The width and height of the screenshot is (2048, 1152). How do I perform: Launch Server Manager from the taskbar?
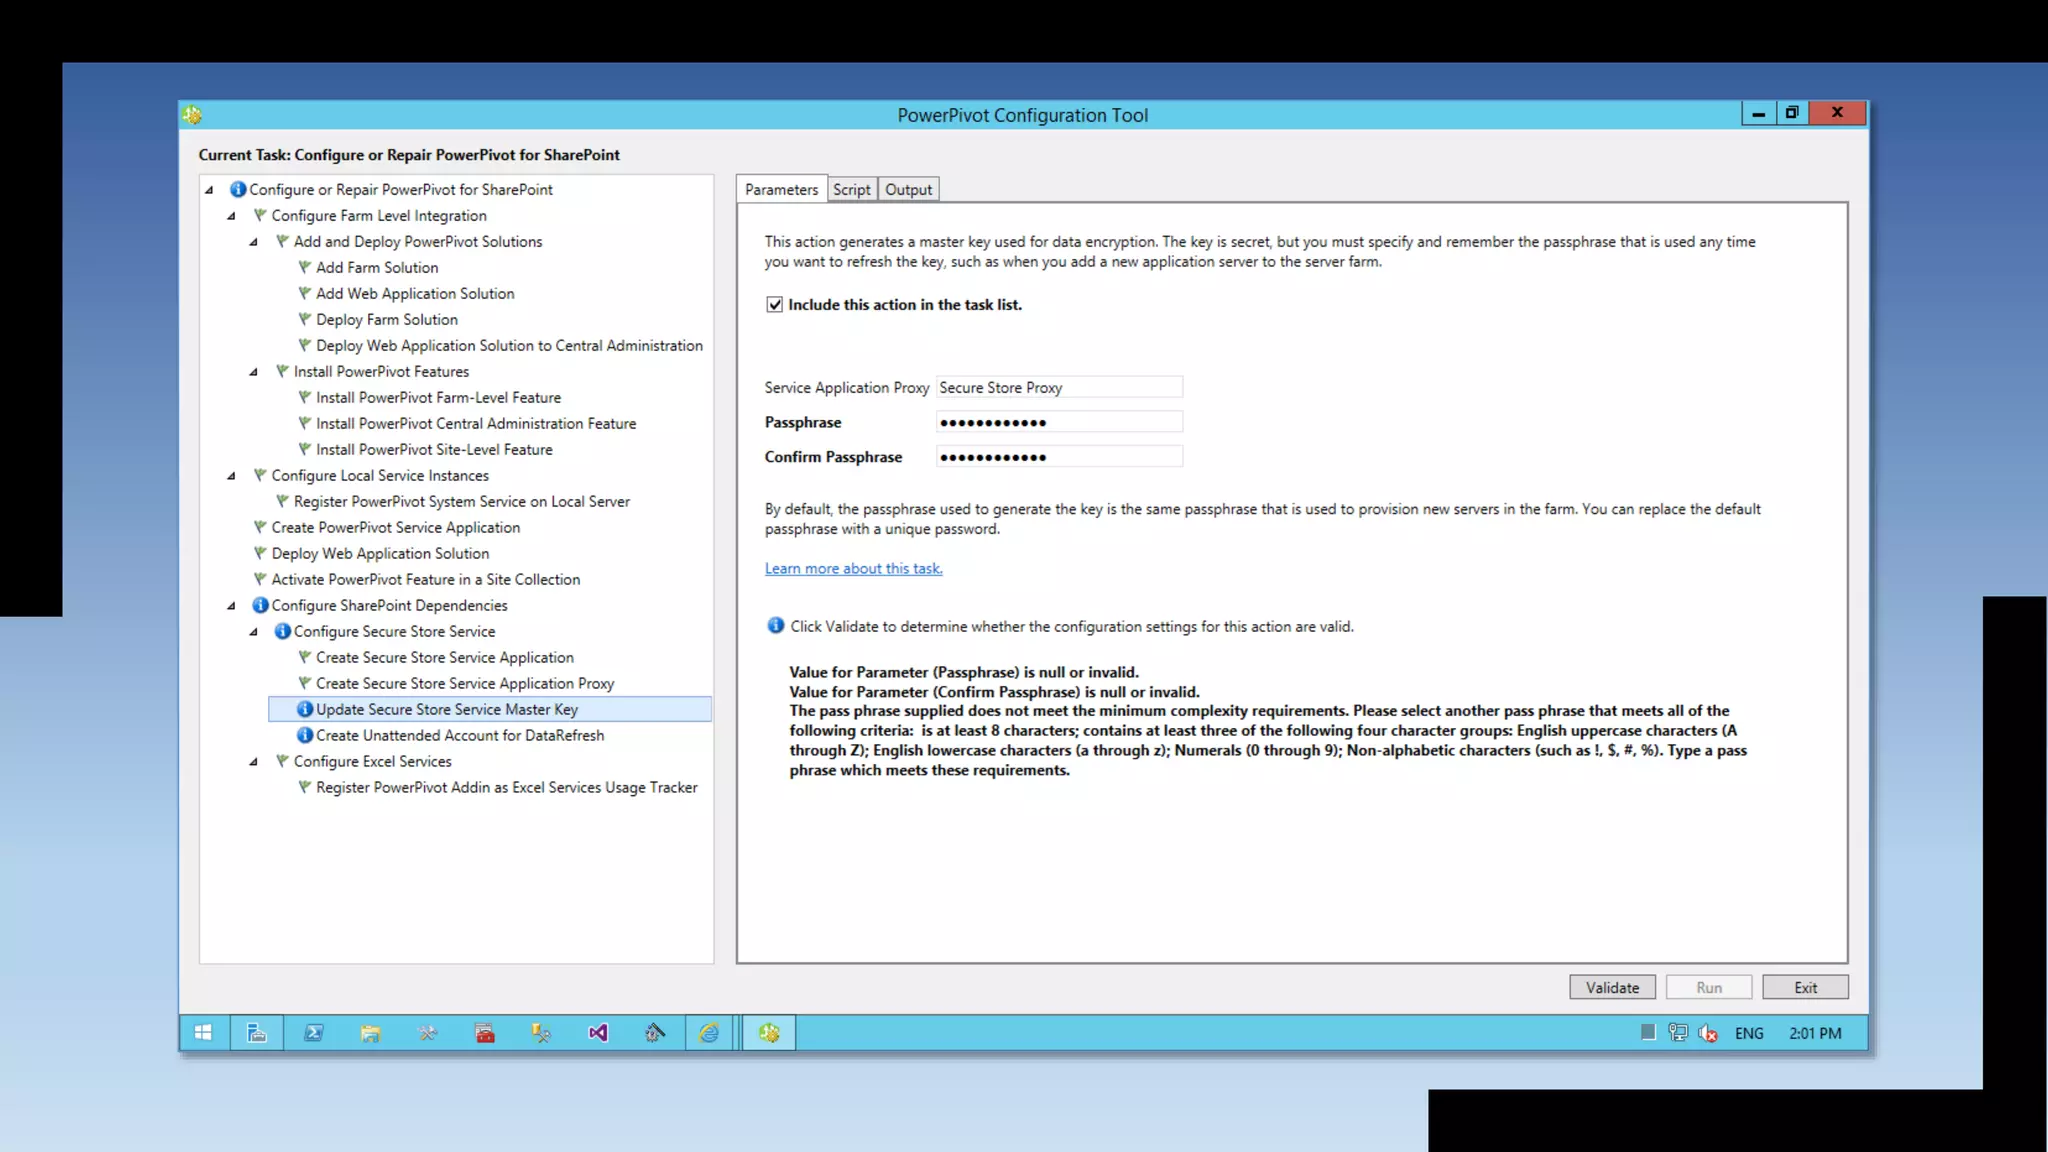[257, 1033]
